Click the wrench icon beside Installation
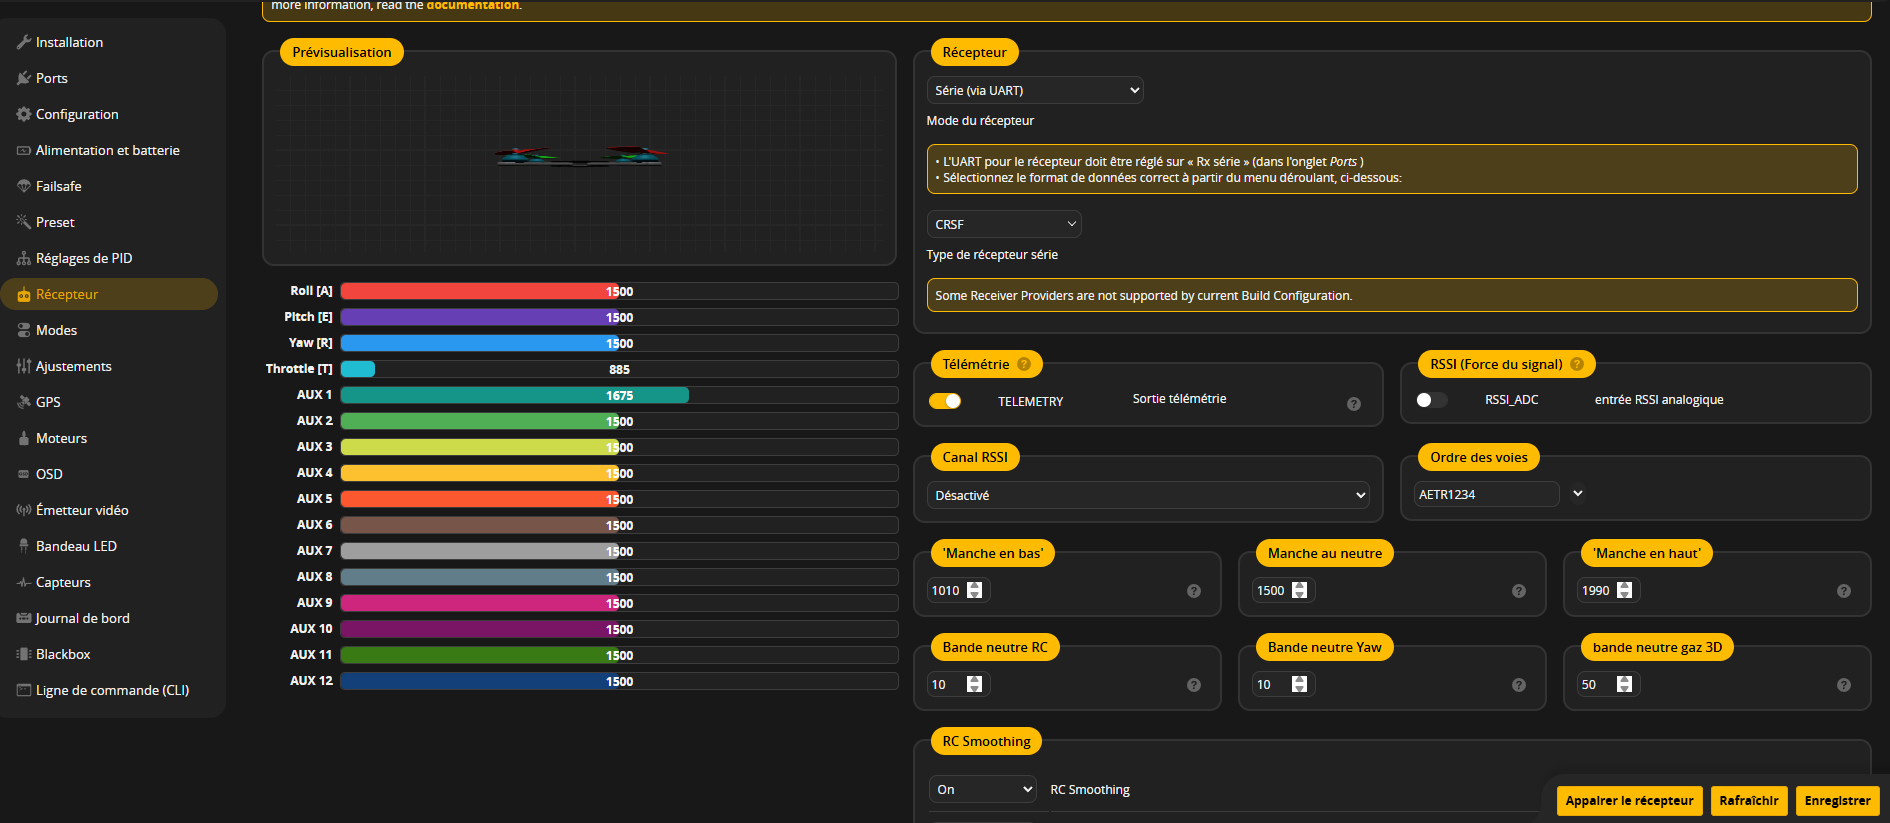 tap(24, 42)
